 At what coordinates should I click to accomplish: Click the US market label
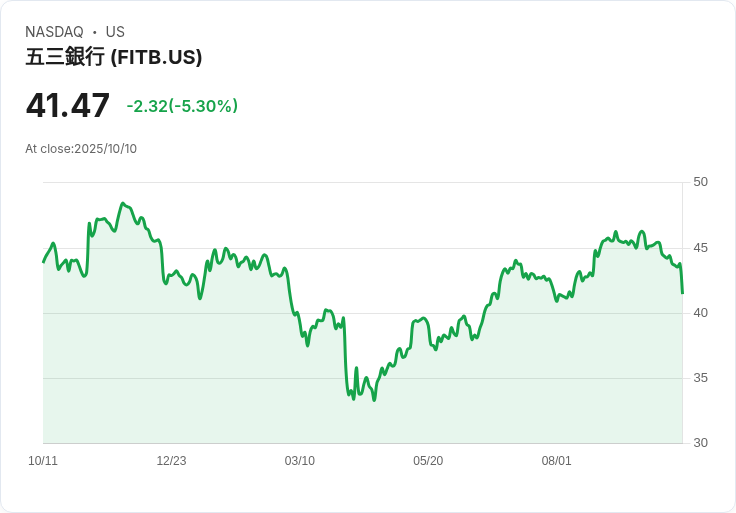(115, 32)
